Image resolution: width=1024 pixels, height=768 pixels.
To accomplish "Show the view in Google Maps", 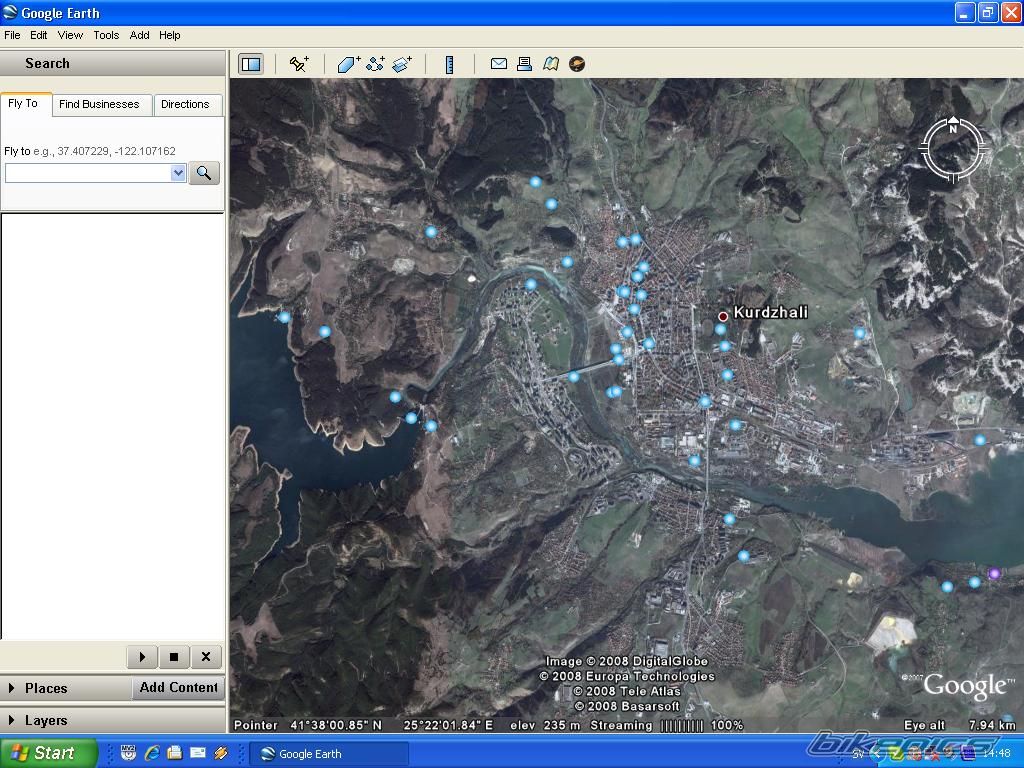I will [551, 63].
